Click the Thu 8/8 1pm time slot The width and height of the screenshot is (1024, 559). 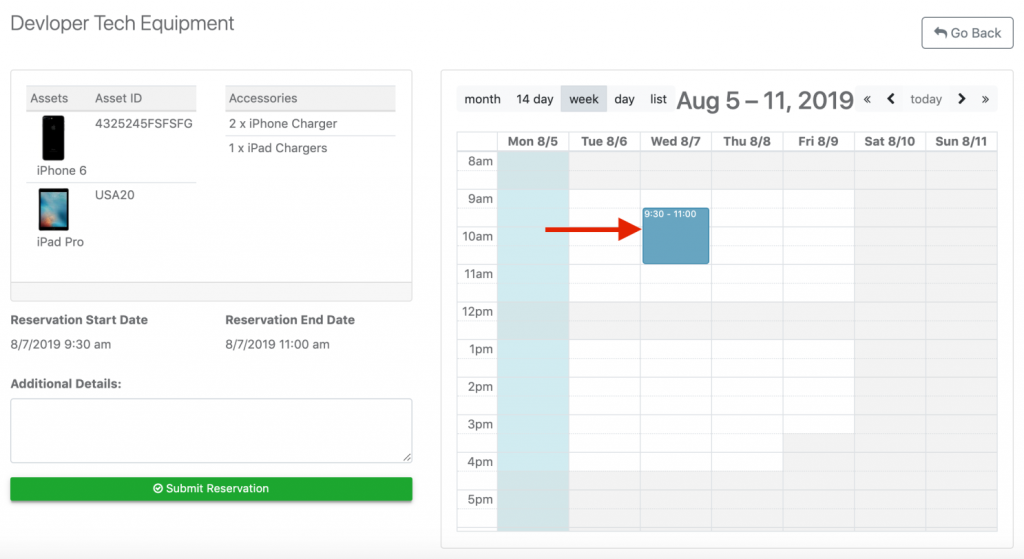(747, 349)
